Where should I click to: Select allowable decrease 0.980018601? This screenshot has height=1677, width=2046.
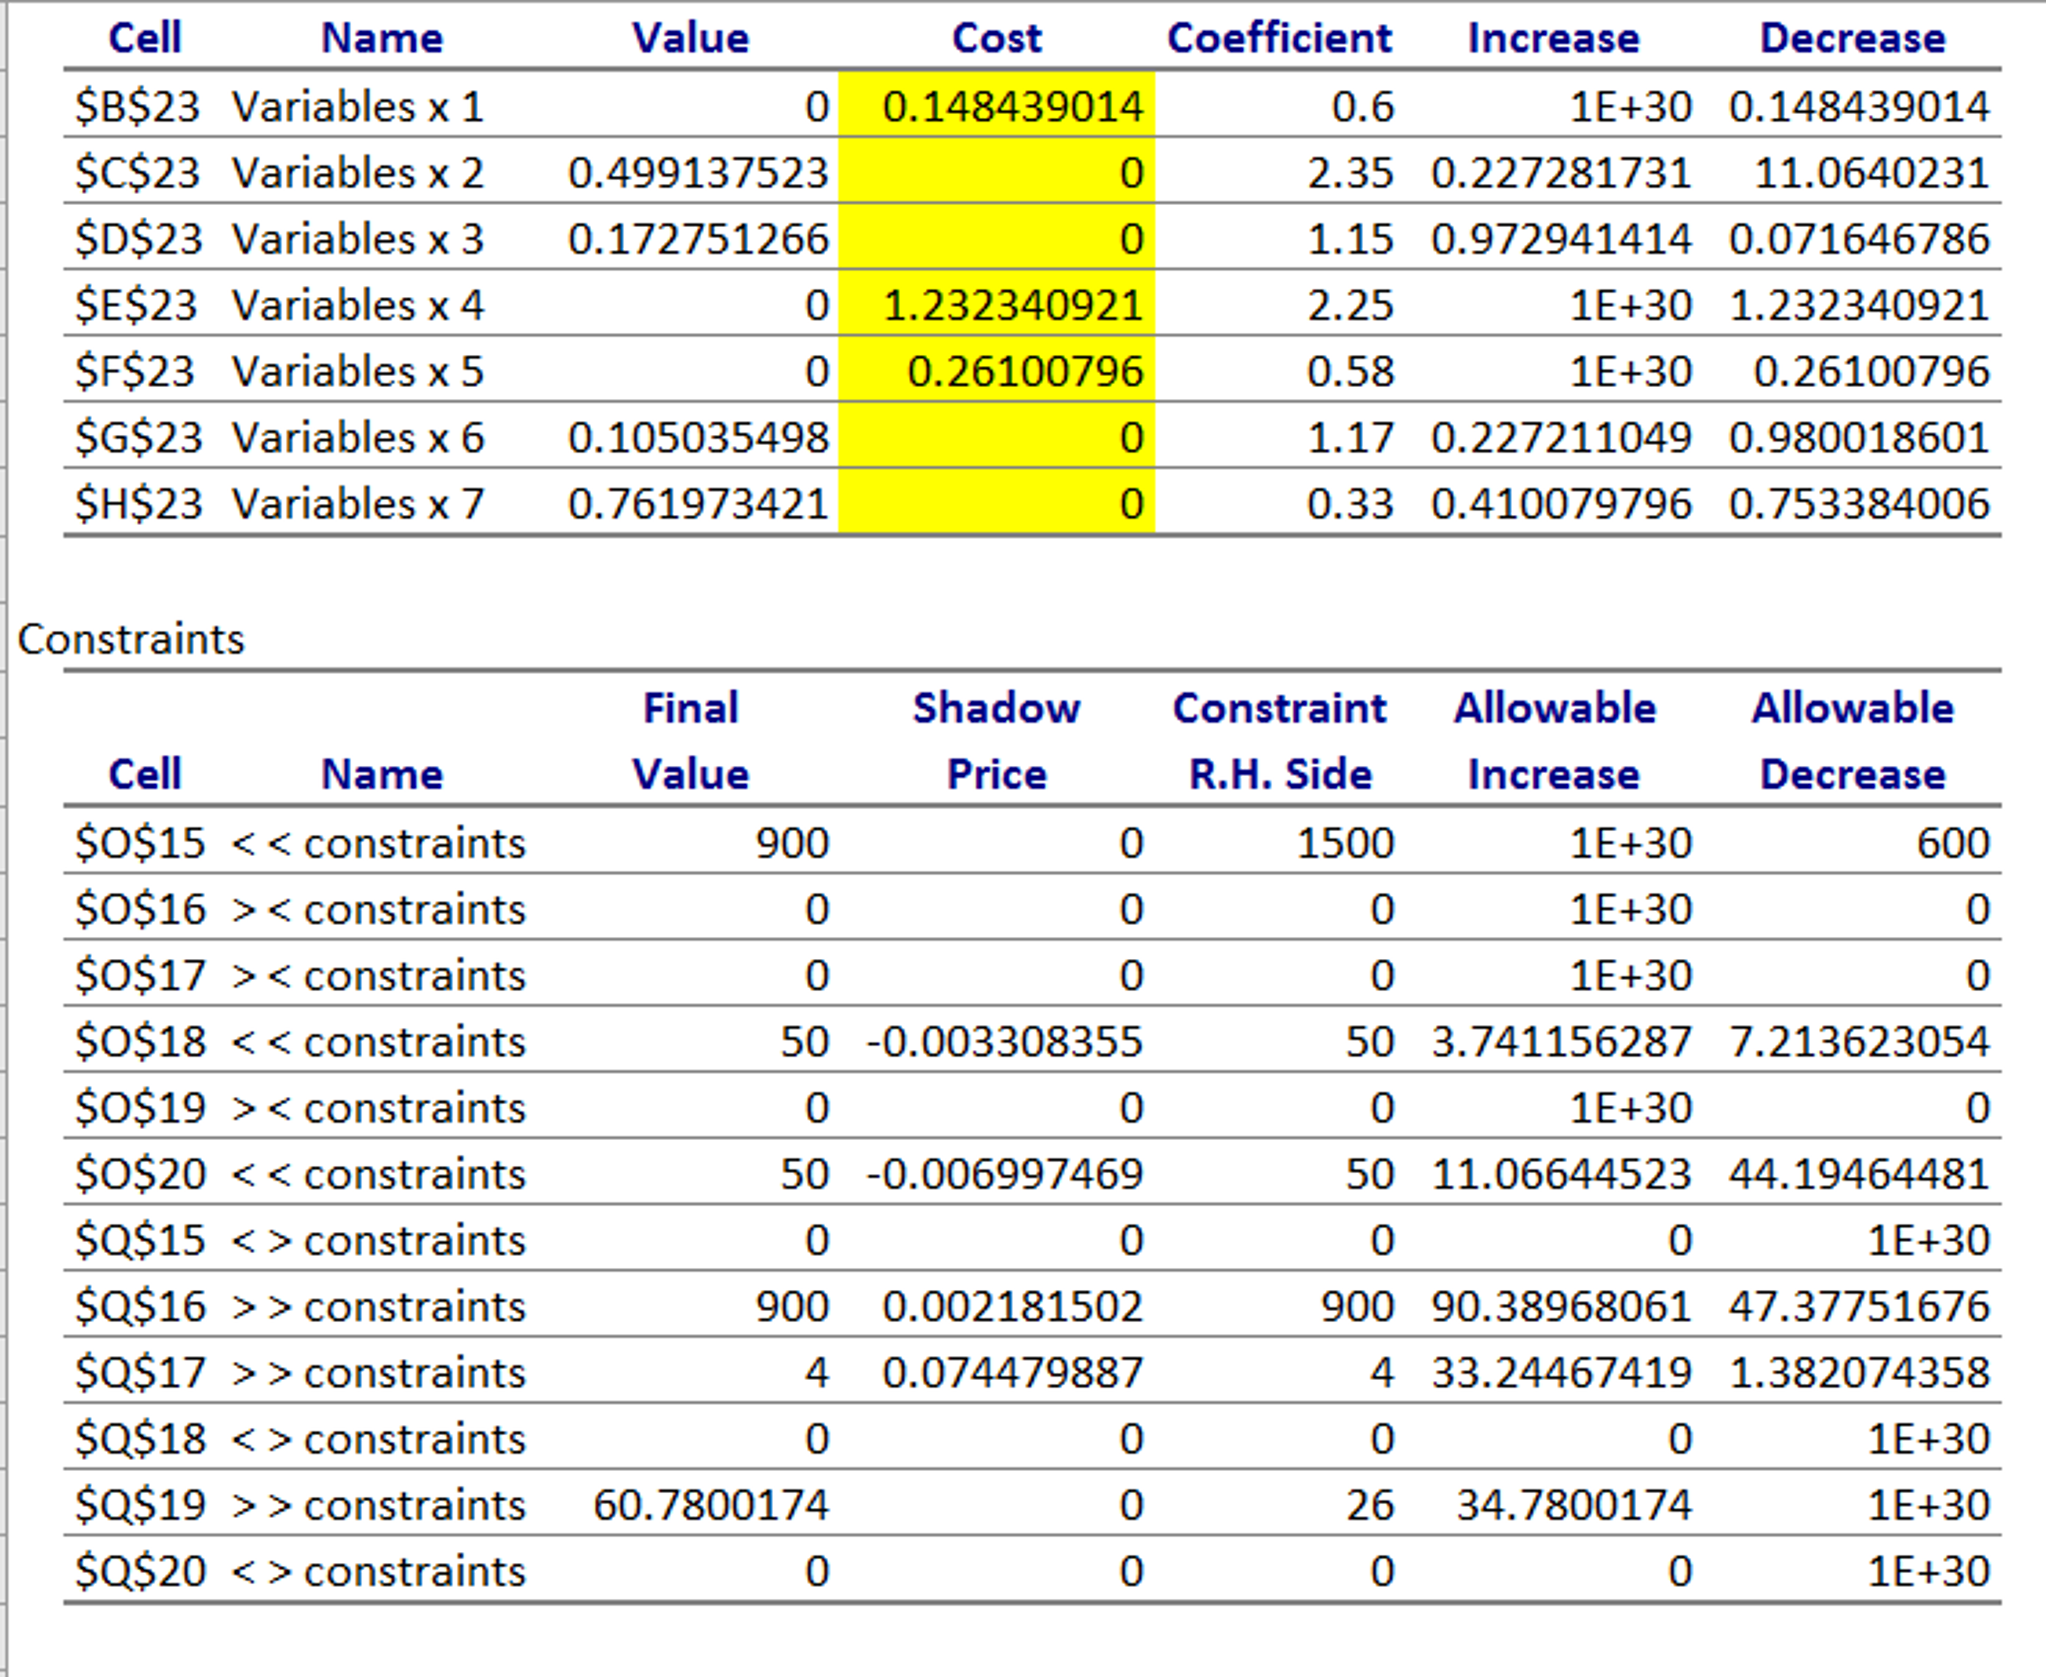(1859, 438)
